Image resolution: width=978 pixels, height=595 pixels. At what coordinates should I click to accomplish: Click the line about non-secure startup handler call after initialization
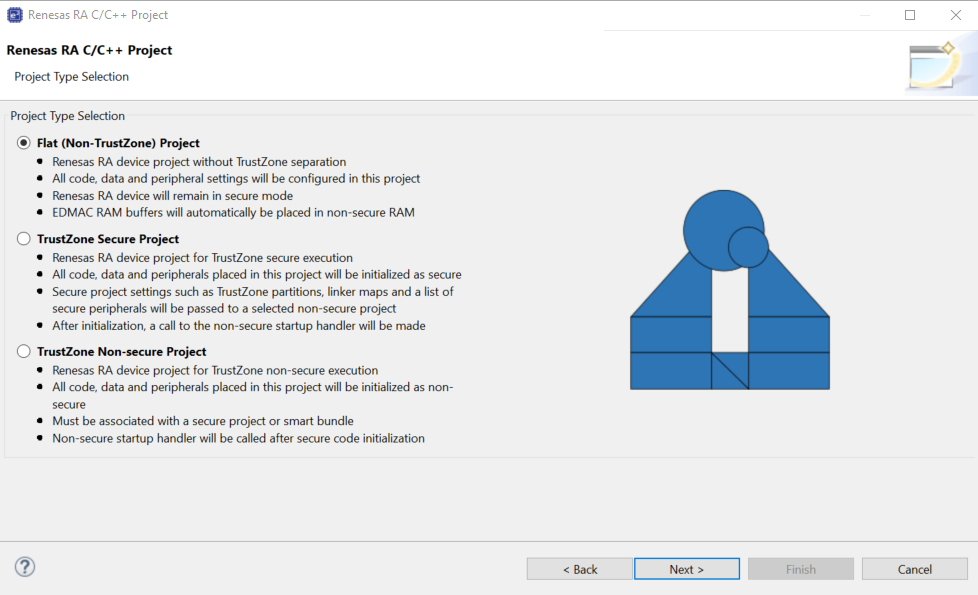pos(239,326)
